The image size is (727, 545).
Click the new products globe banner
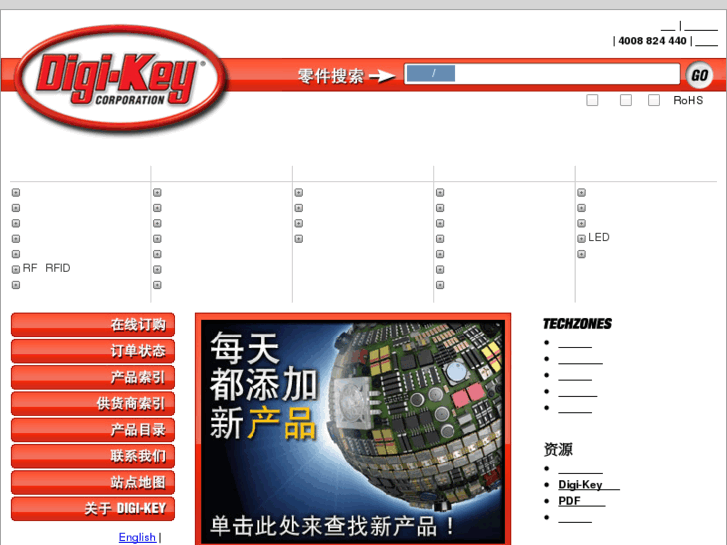tap(353, 429)
